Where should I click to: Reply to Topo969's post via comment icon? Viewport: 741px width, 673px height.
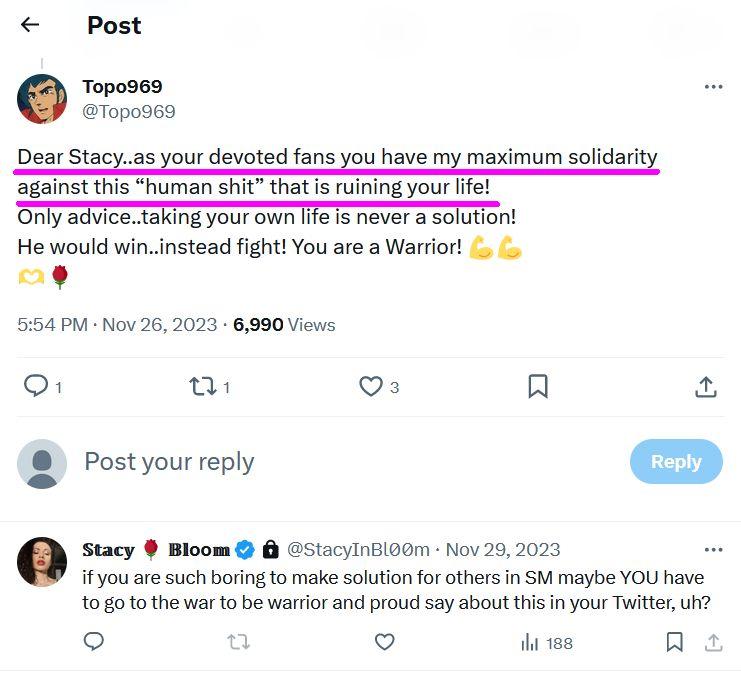point(36,386)
